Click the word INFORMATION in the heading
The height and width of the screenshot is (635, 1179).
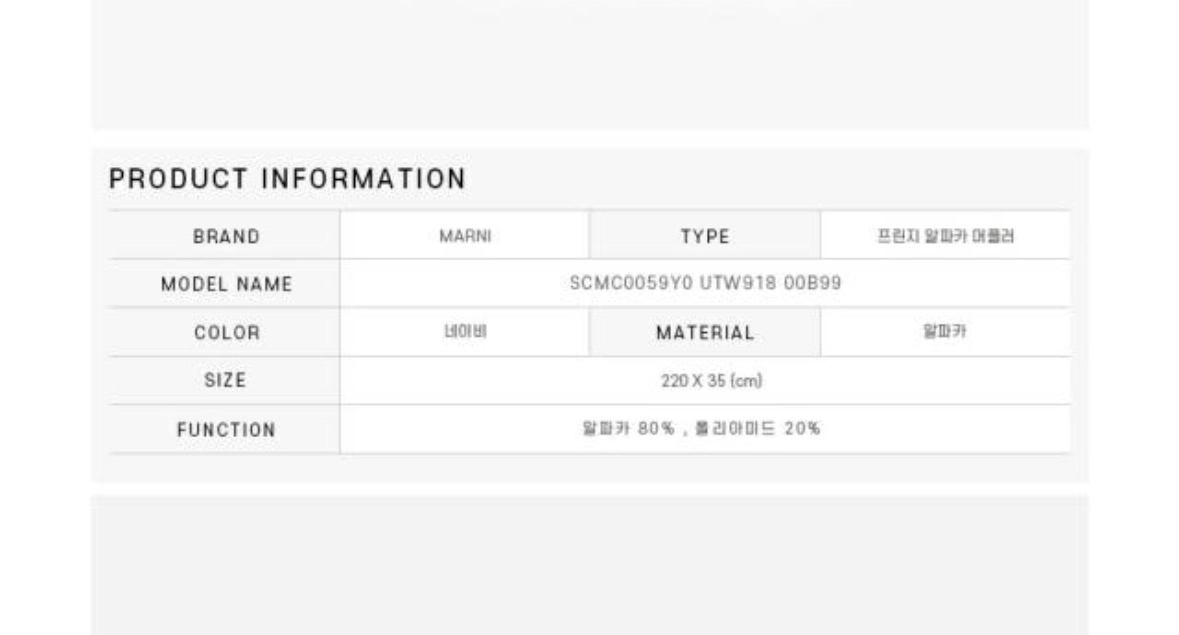click(x=364, y=179)
